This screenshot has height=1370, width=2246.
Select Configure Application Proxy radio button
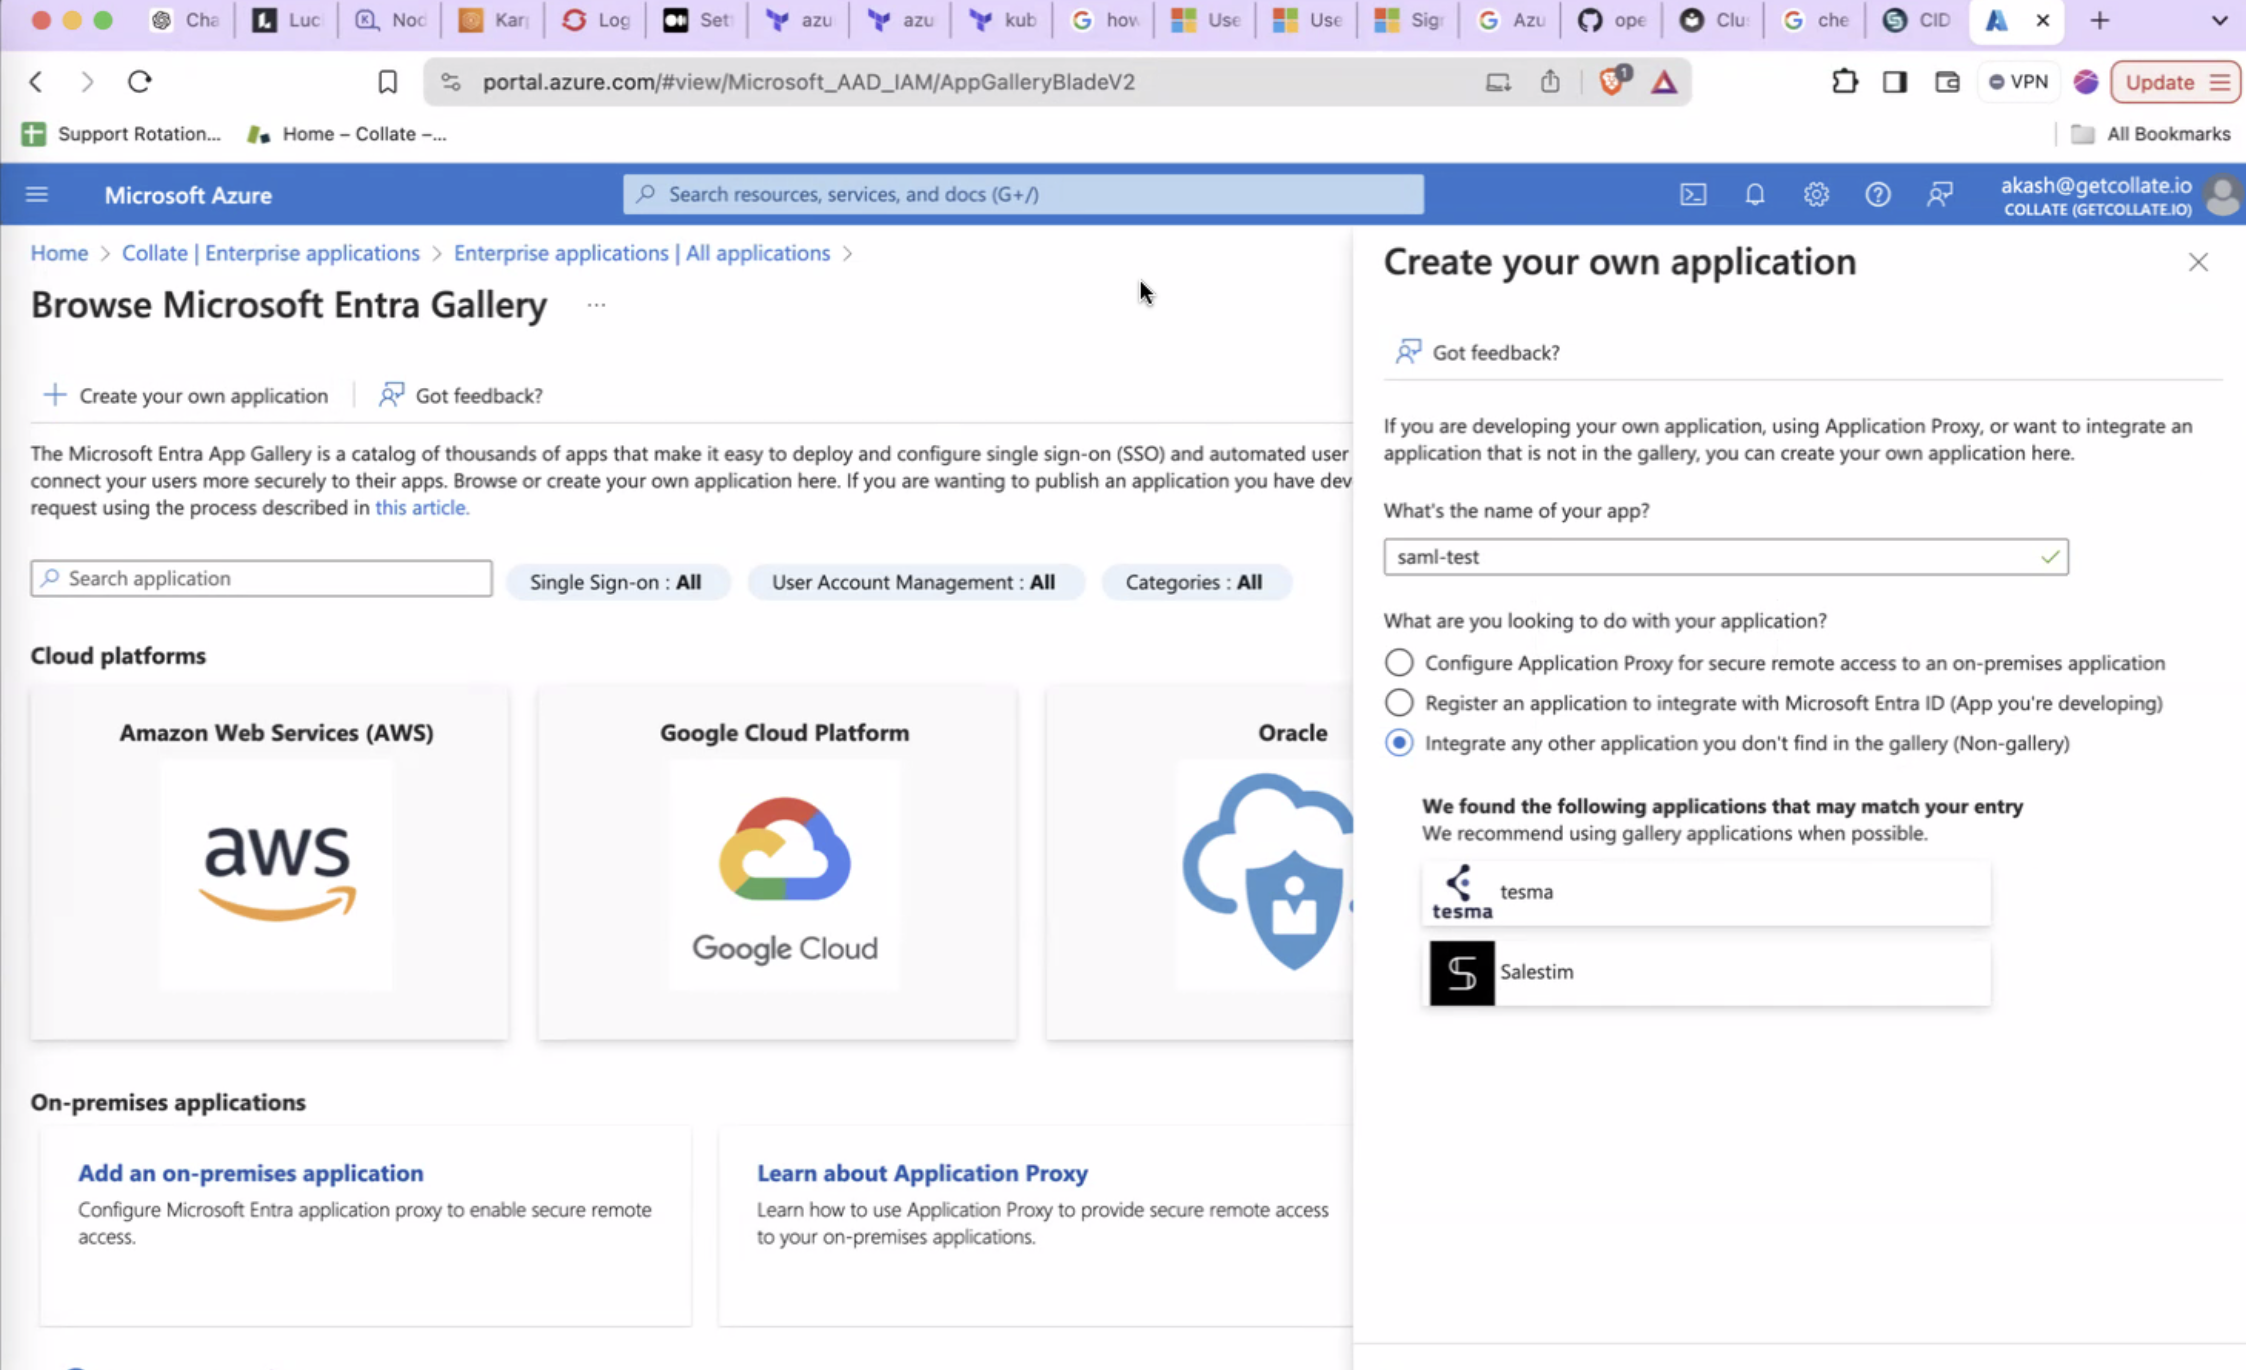click(x=1398, y=662)
